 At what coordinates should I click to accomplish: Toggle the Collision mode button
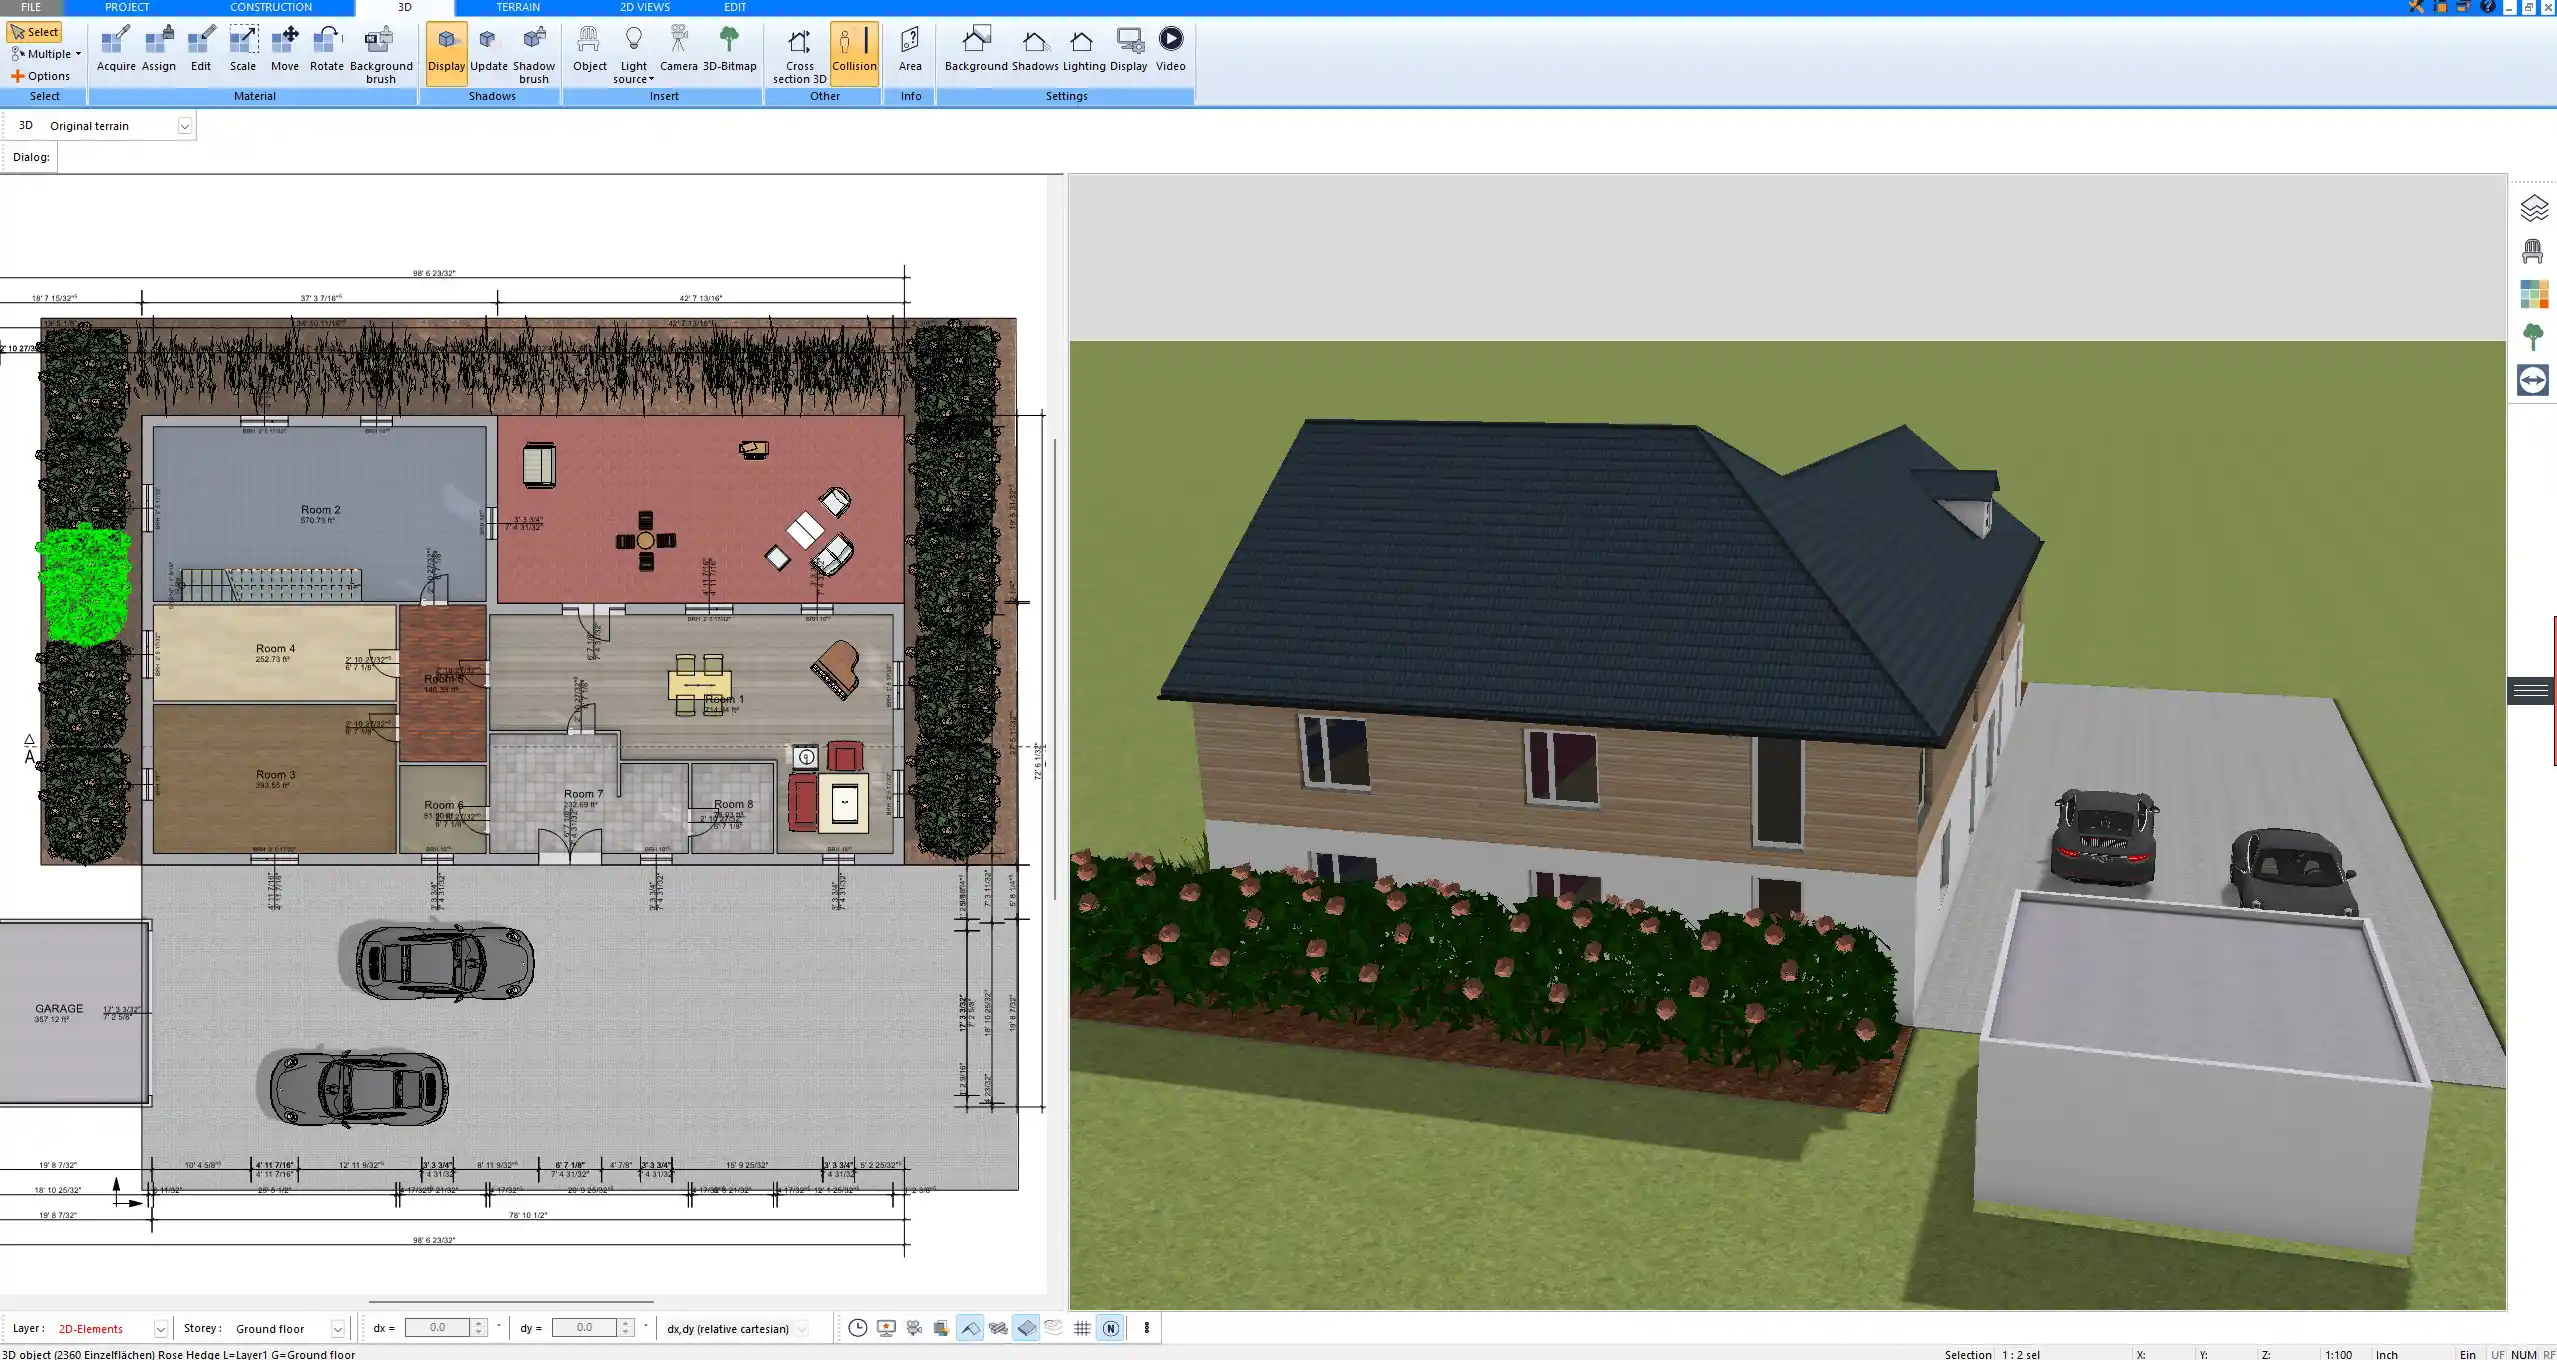pyautogui.click(x=854, y=50)
